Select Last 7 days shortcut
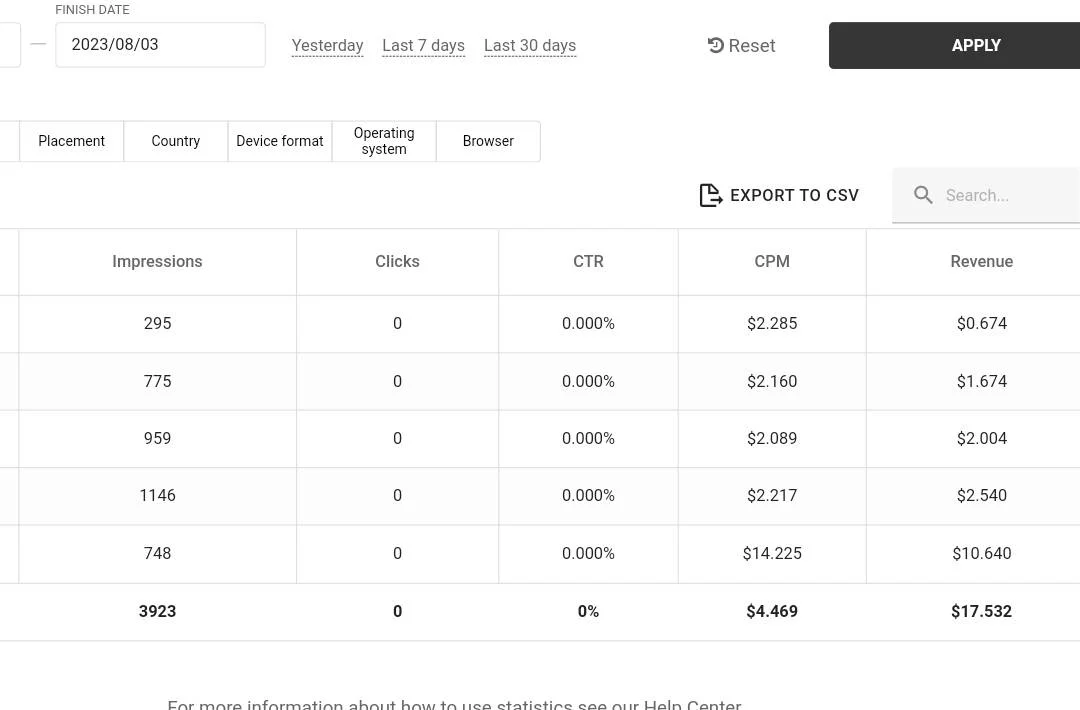The image size is (1080, 710). coord(424,45)
